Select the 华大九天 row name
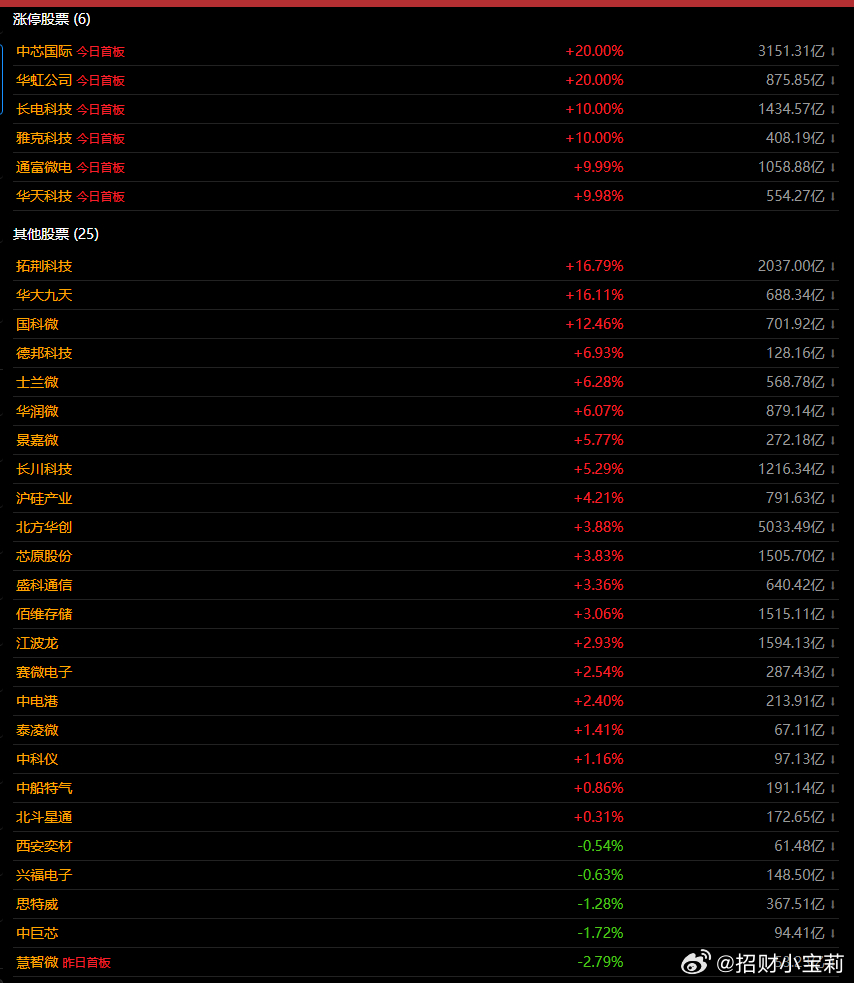Screen dimensions: 854x983 point(44,295)
